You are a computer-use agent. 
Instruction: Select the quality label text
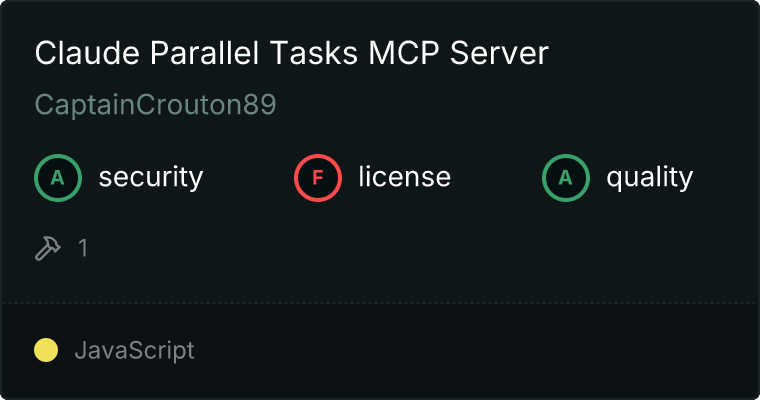pyautogui.click(x=649, y=178)
